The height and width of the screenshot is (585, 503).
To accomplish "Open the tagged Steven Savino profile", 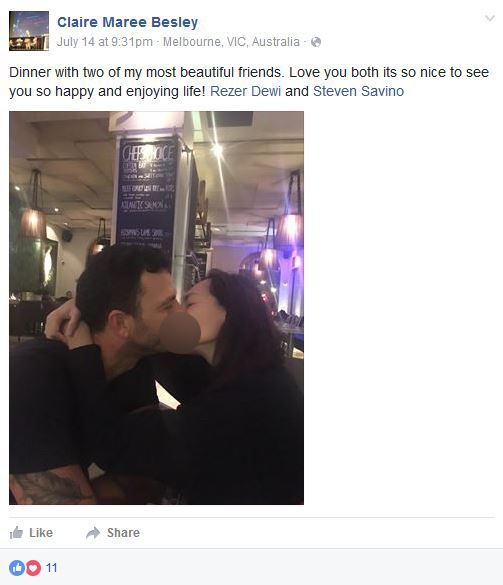I will (358, 91).
